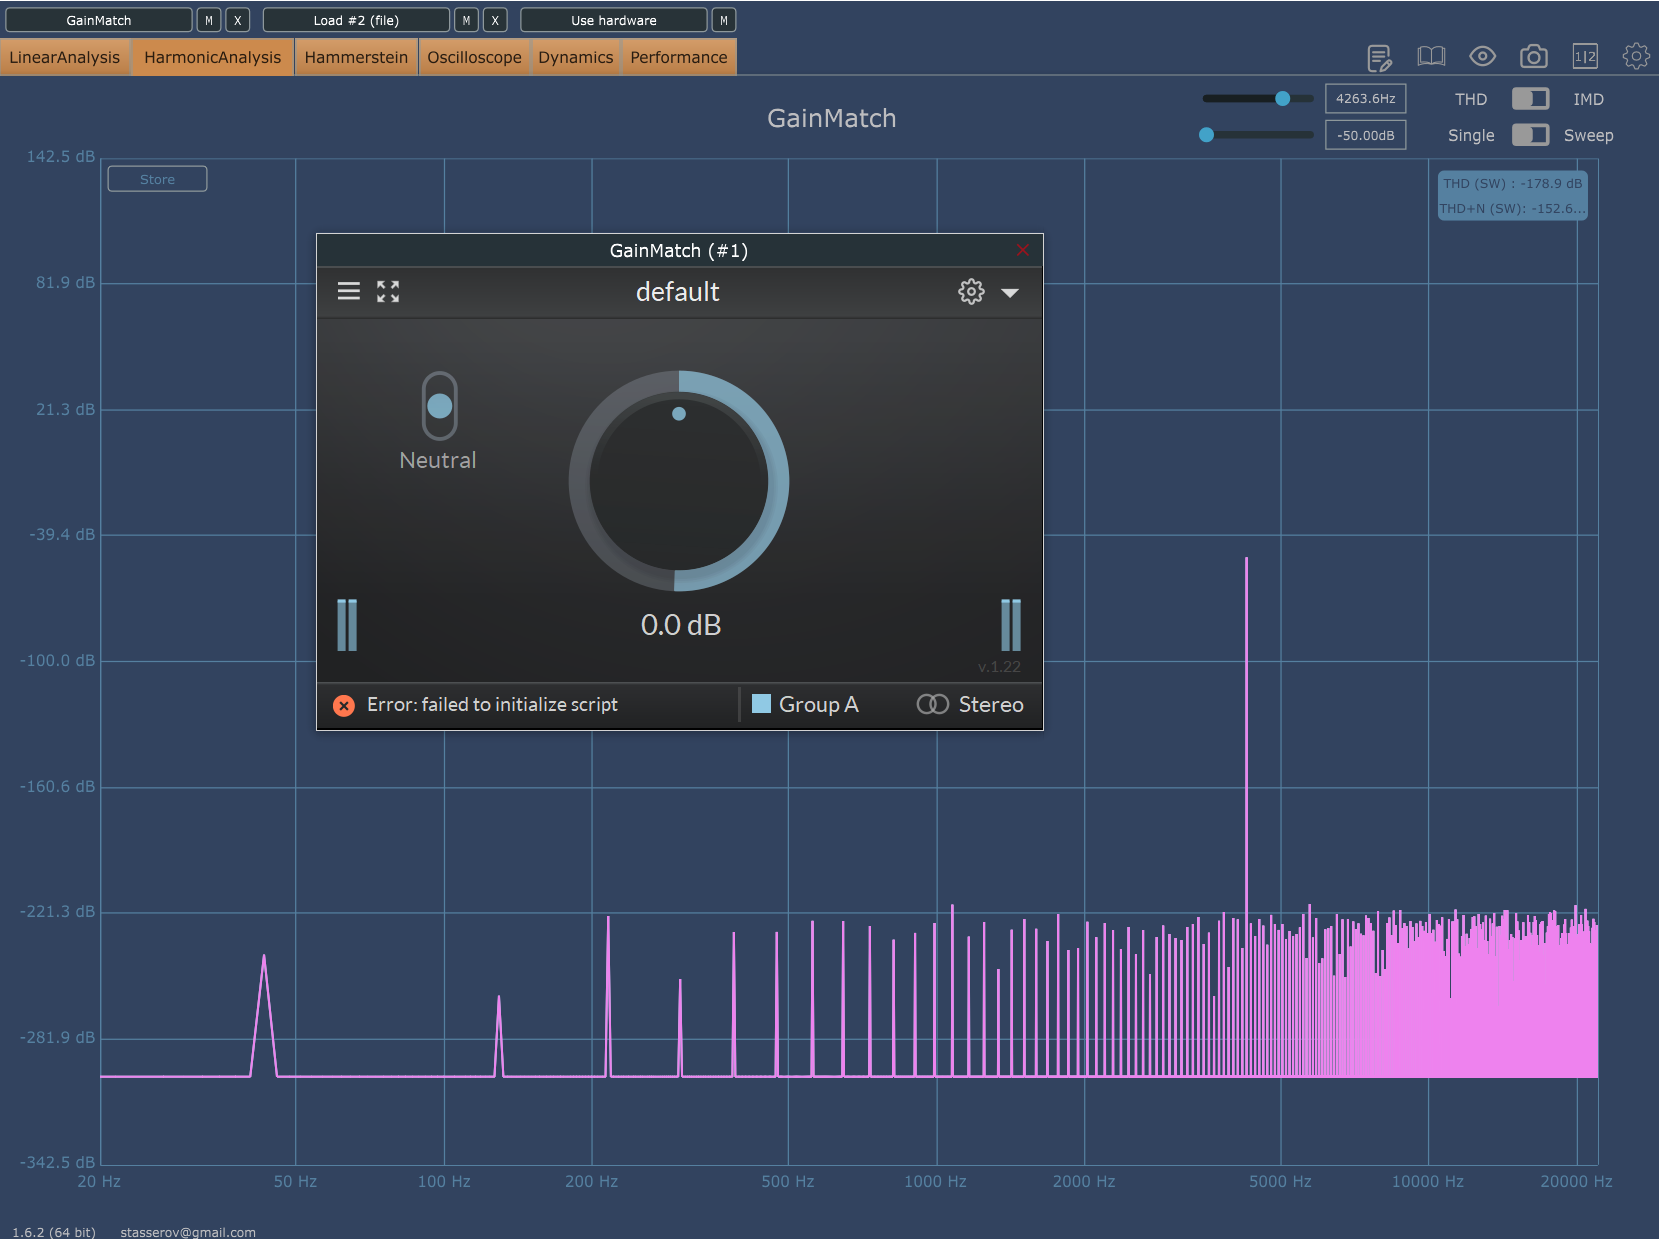The image size is (1659, 1239).
Task: Click X button next to GainMatch slot
Action: (x=238, y=20)
